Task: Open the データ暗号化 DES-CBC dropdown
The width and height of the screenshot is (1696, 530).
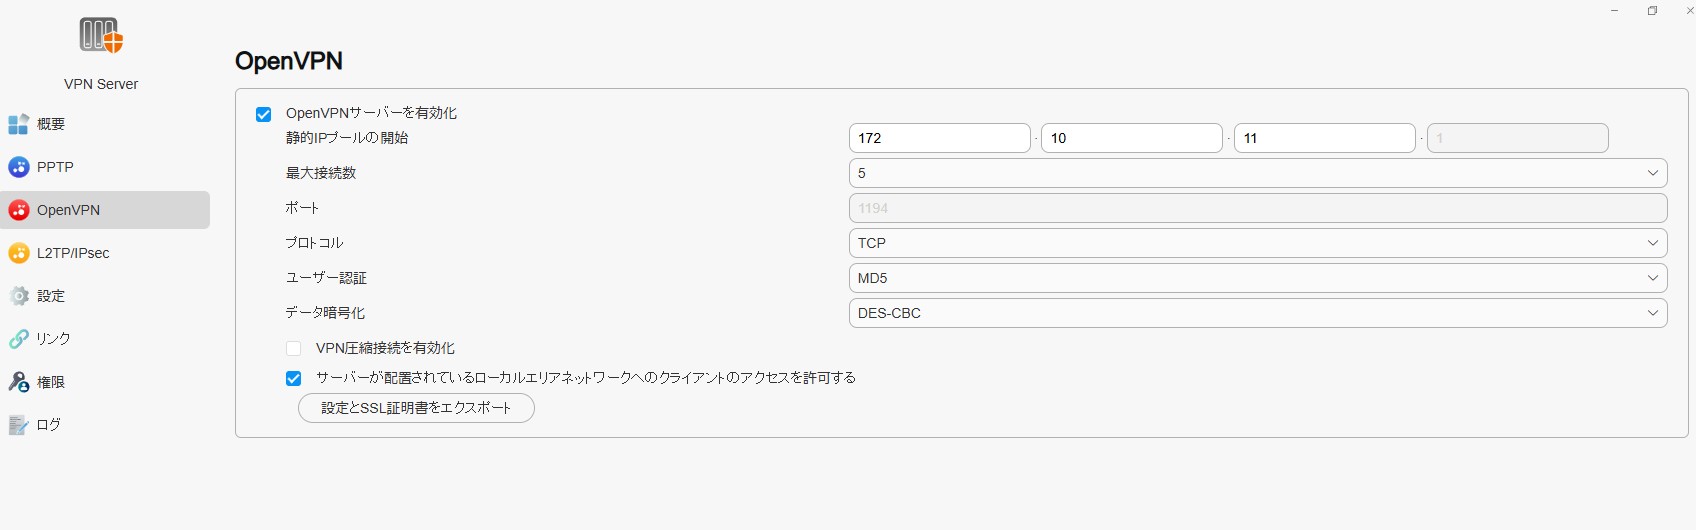Action: (1257, 313)
